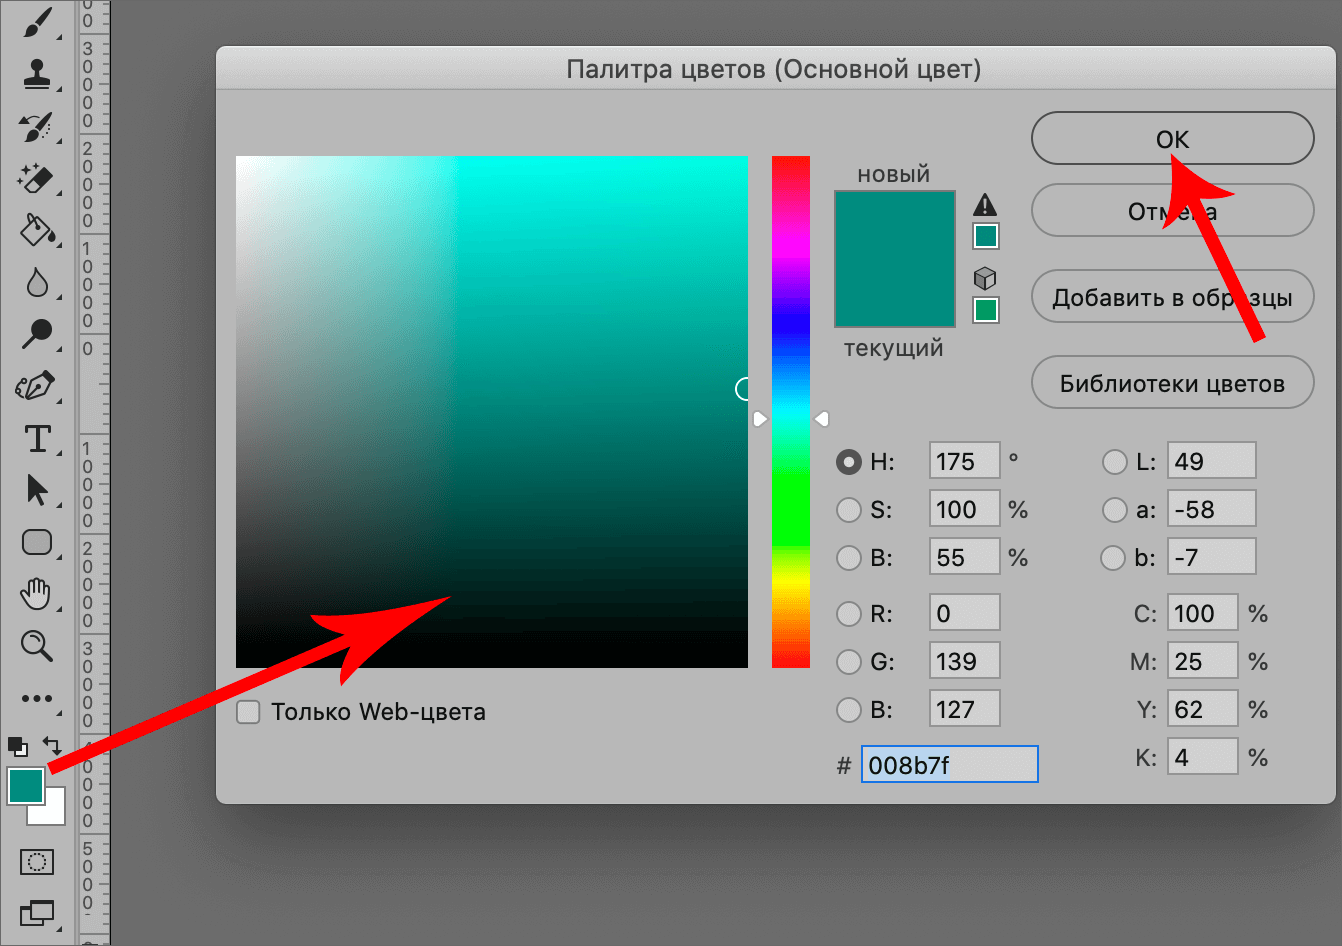Select the R red channel radio button

pyautogui.click(x=849, y=613)
